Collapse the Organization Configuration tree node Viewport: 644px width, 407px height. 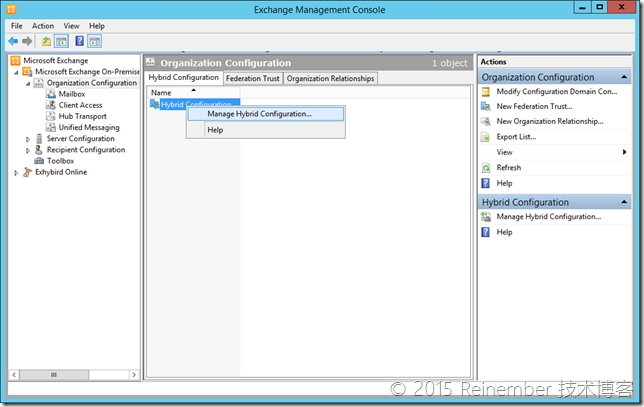pyautogui.click(x=28, y=83)
